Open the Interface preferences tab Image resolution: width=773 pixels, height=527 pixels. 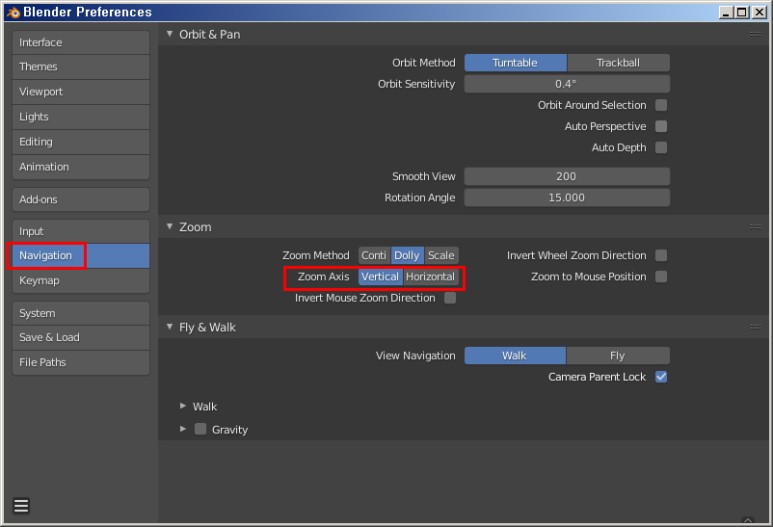coord(81,42)
